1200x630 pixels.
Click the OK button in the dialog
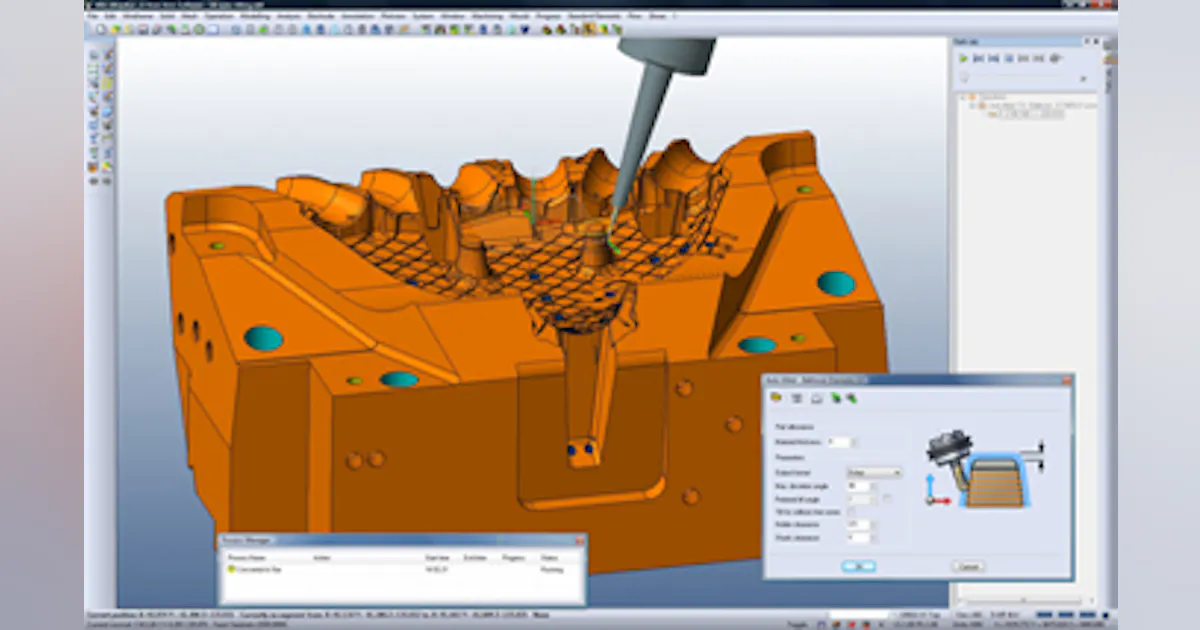pos(859,567)
